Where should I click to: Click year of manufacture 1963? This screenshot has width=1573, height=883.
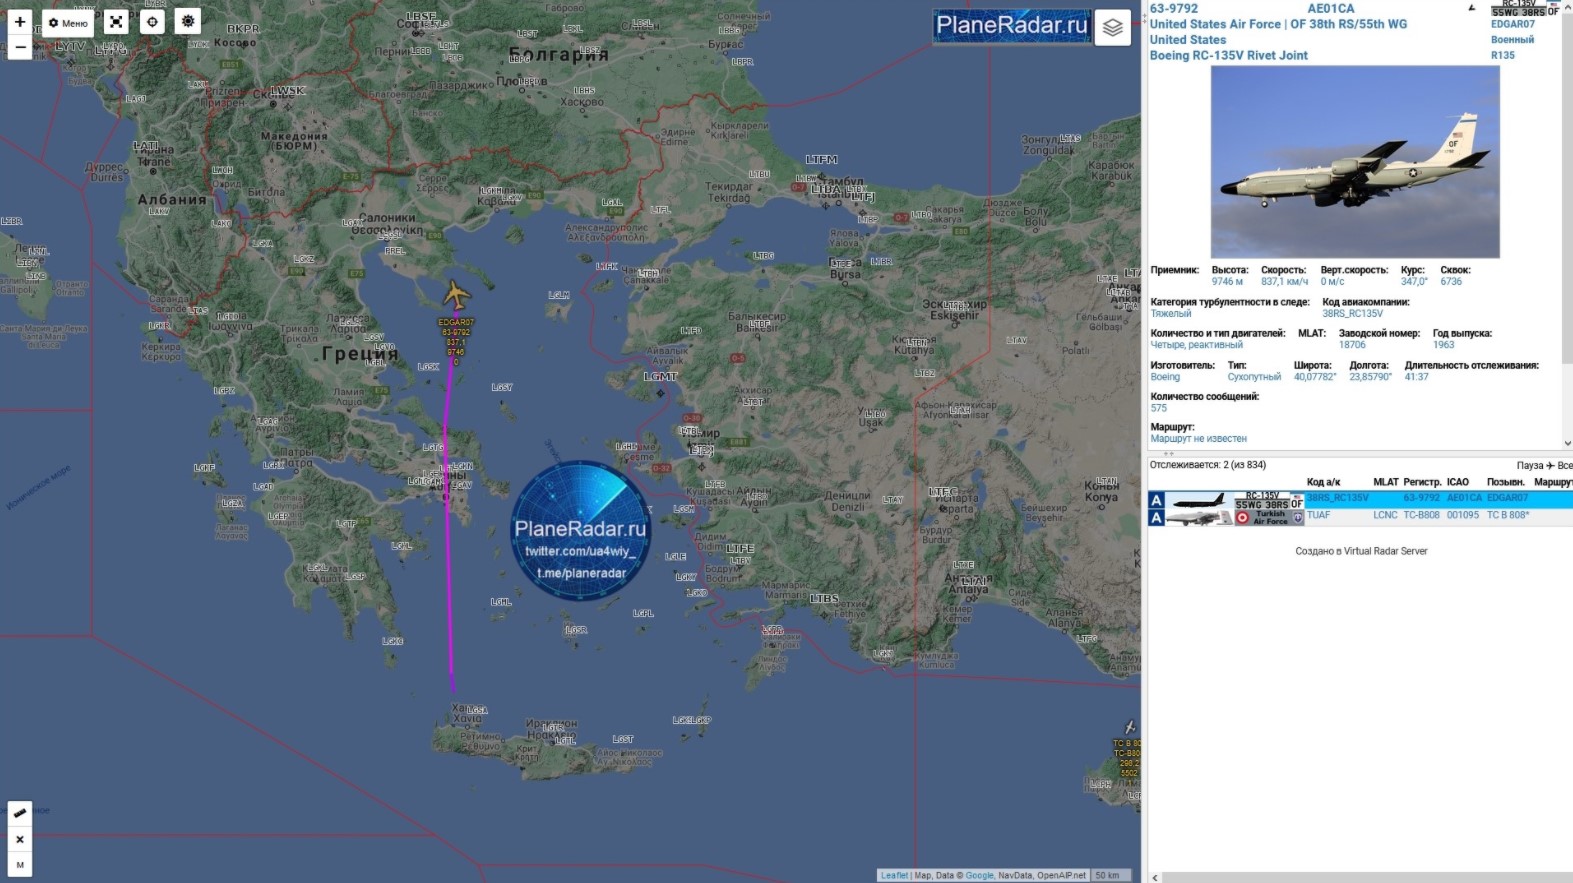coord(1443,345)
